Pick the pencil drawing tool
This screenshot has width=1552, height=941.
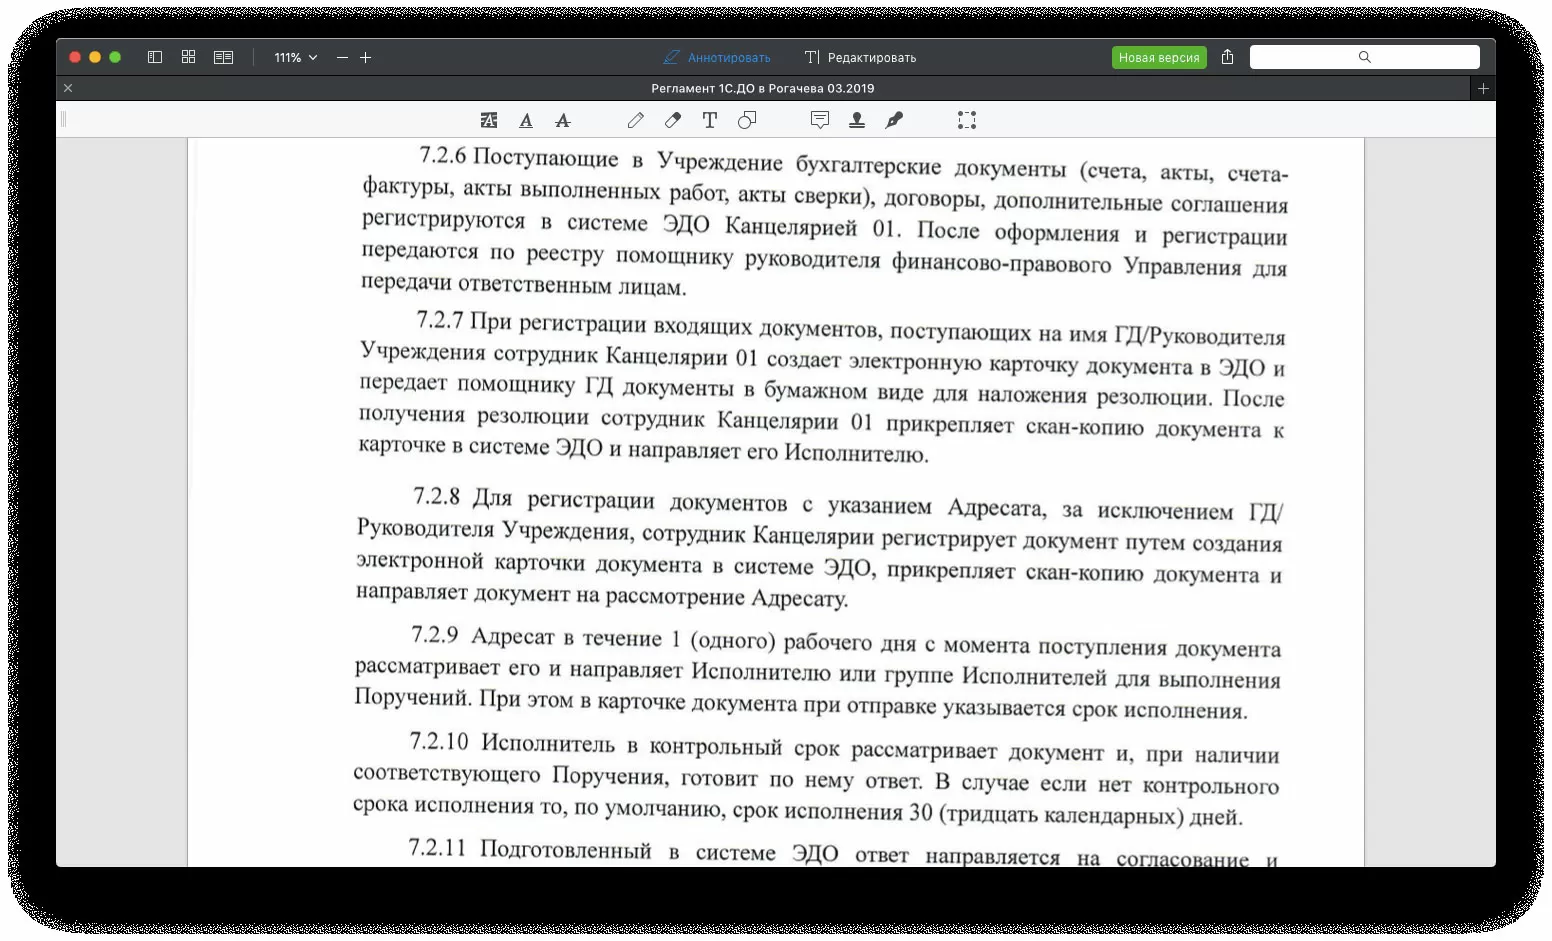pos(636,120)
